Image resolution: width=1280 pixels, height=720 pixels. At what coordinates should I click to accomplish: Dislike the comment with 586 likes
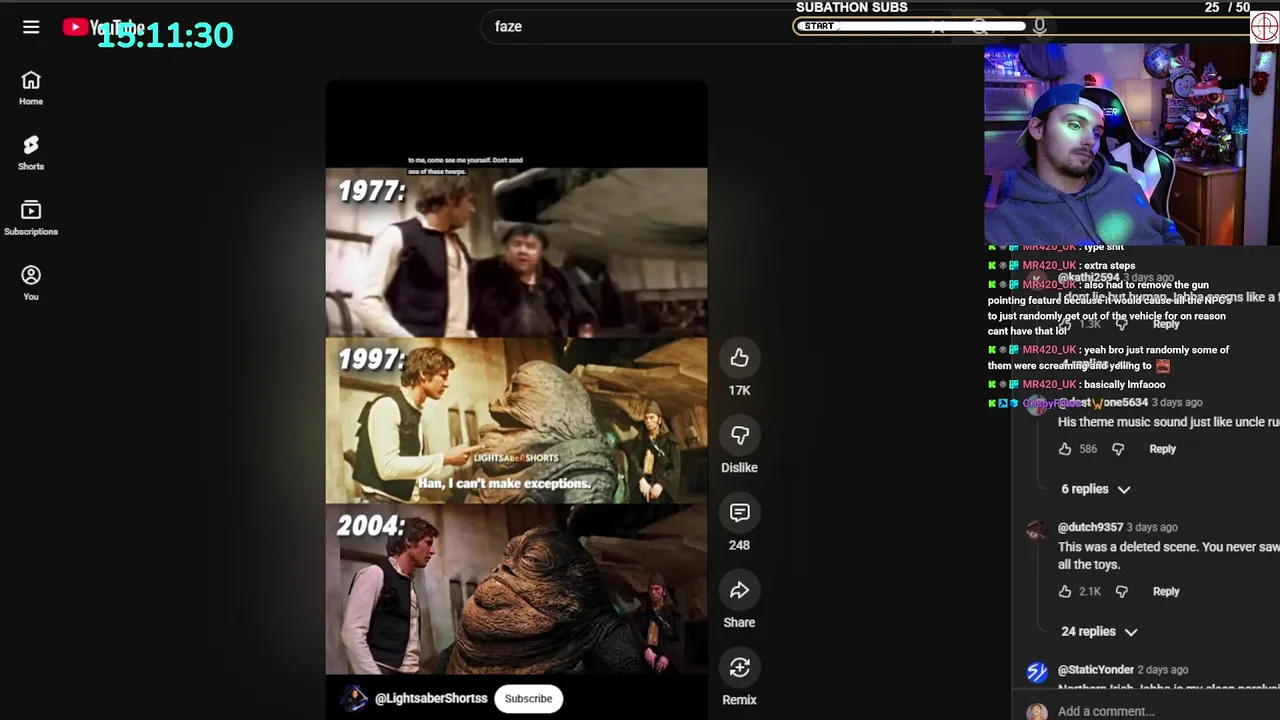1118,449
